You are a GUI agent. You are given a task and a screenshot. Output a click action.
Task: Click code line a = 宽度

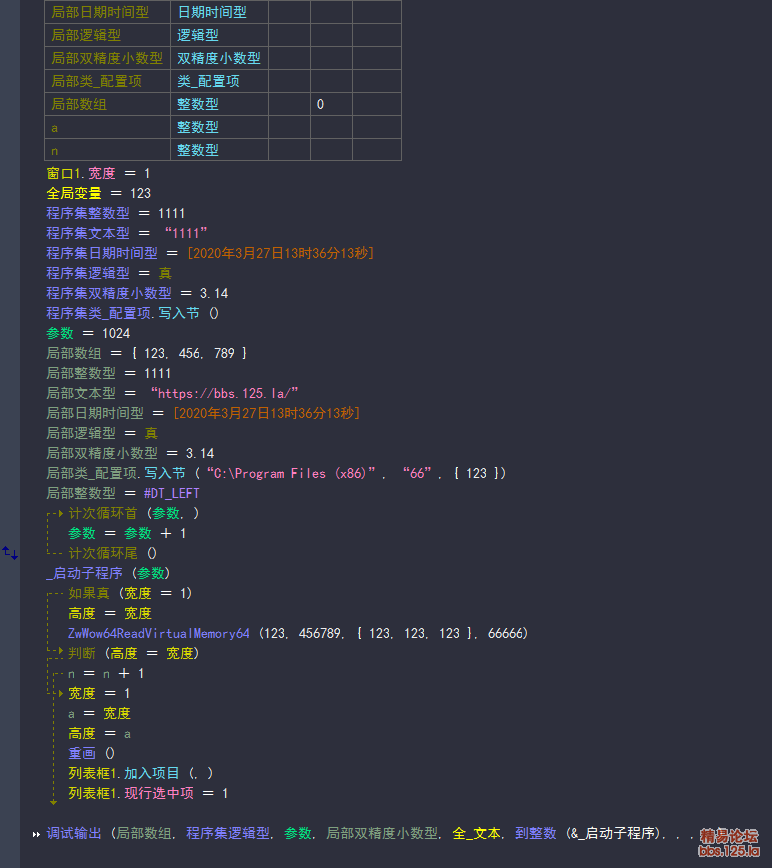[x=99, y=713]
